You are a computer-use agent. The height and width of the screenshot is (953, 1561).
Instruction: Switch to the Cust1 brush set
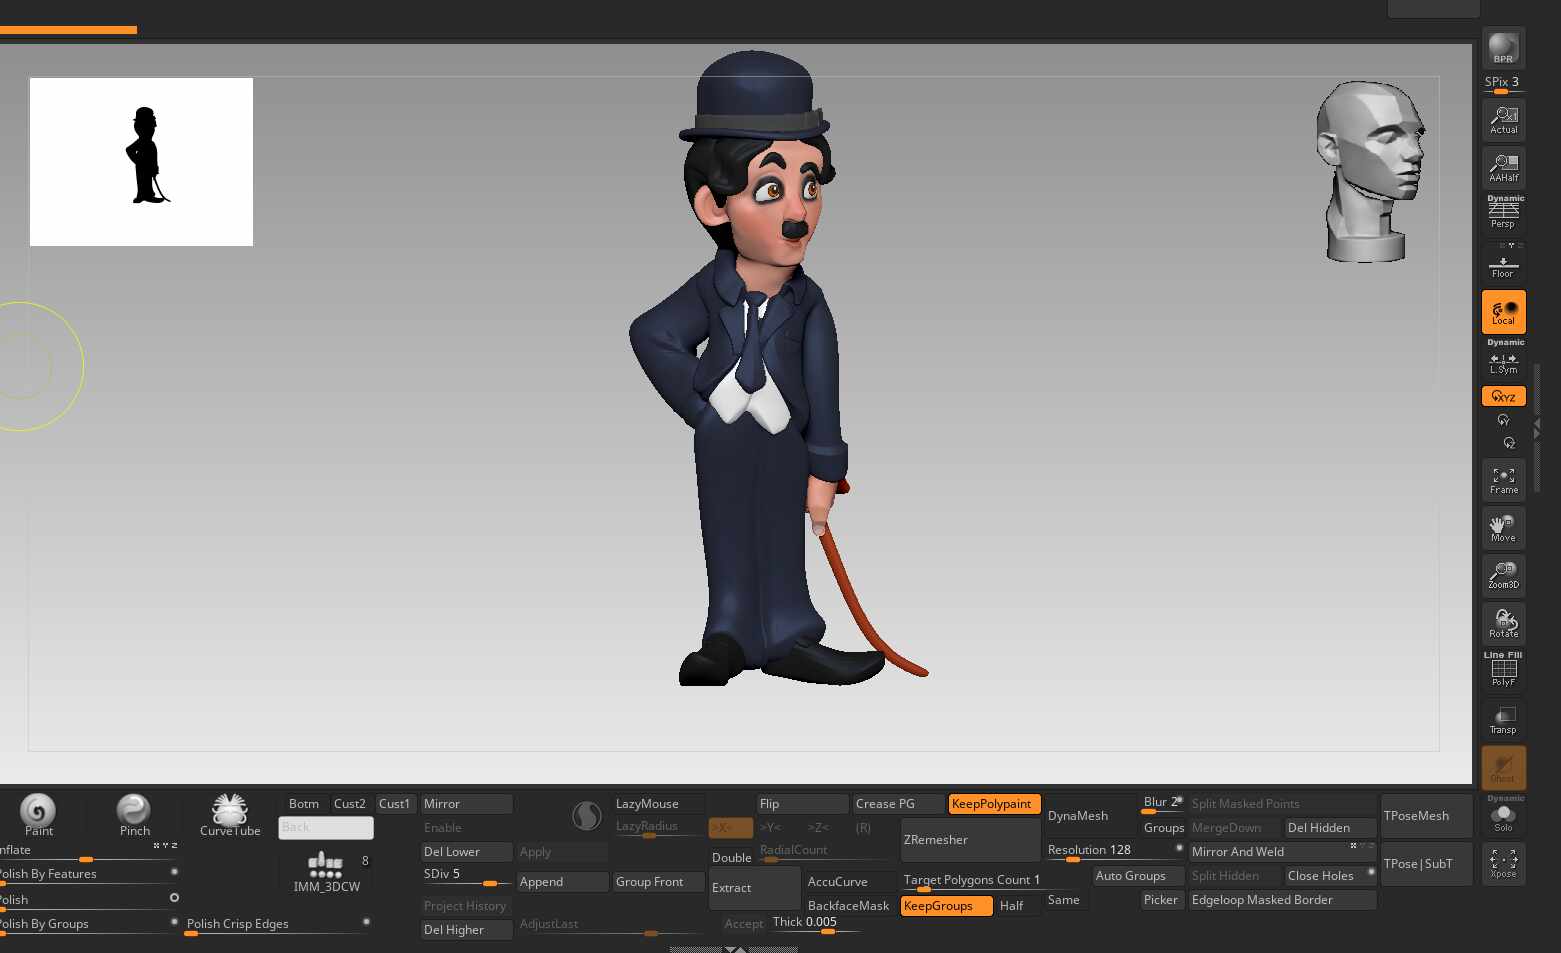coord(394,804)
